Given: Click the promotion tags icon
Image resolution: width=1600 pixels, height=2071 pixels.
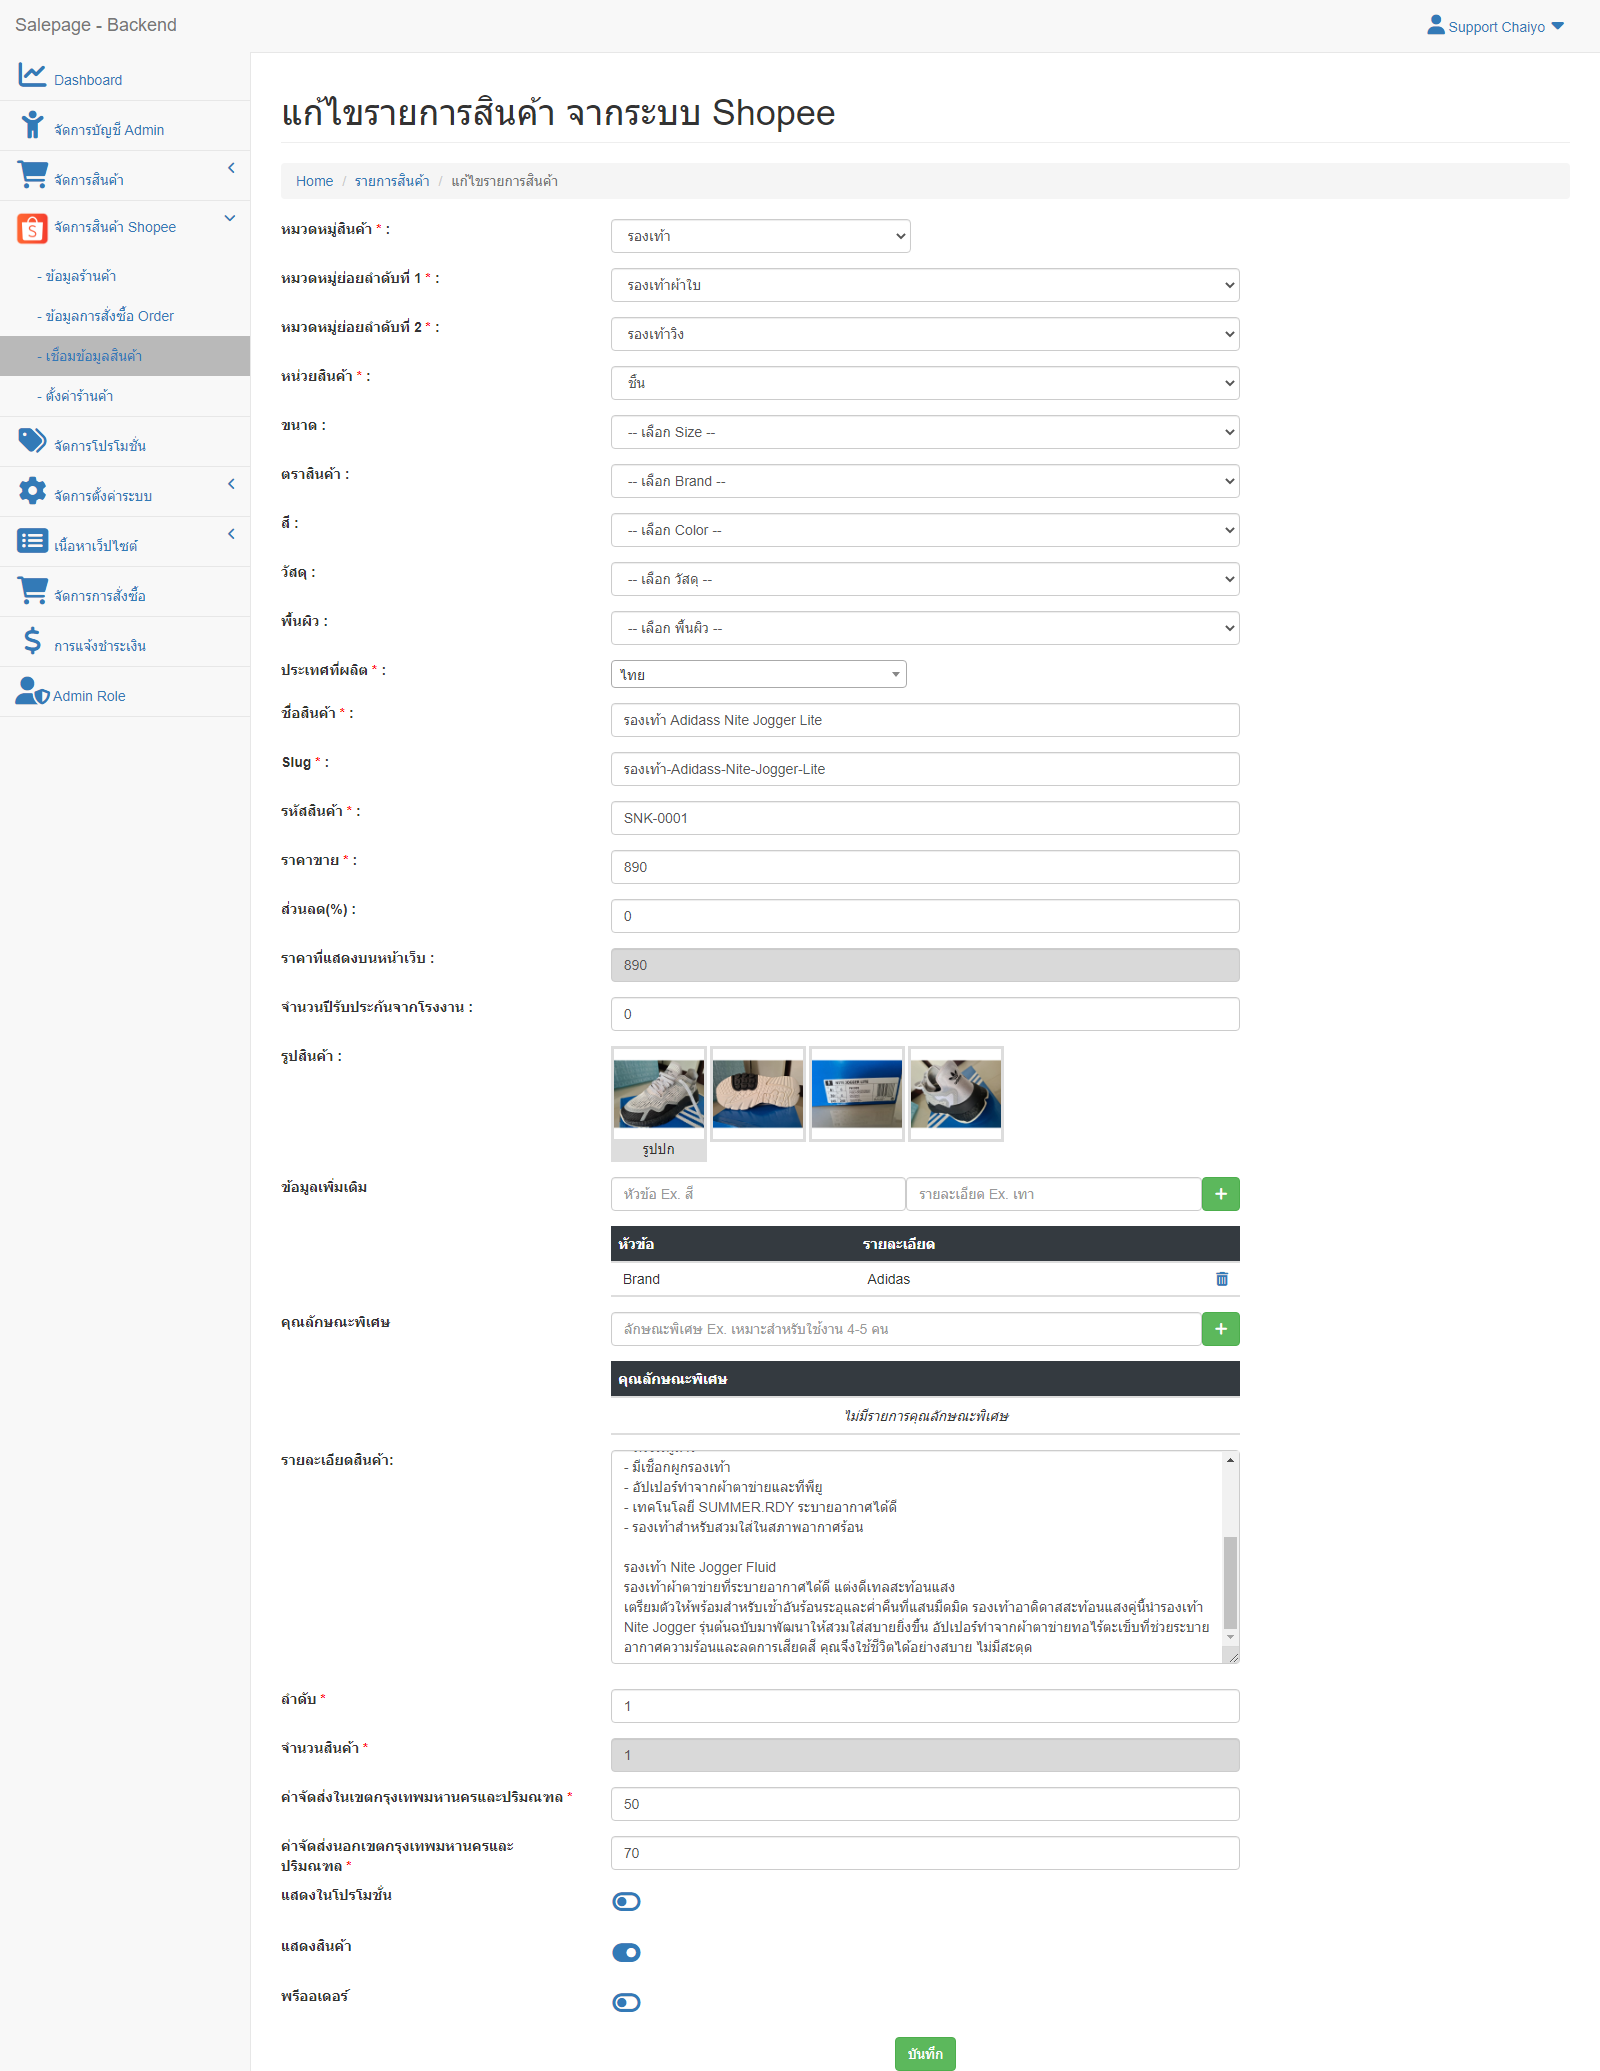Looking at the screenshot, I should point(32,441).
